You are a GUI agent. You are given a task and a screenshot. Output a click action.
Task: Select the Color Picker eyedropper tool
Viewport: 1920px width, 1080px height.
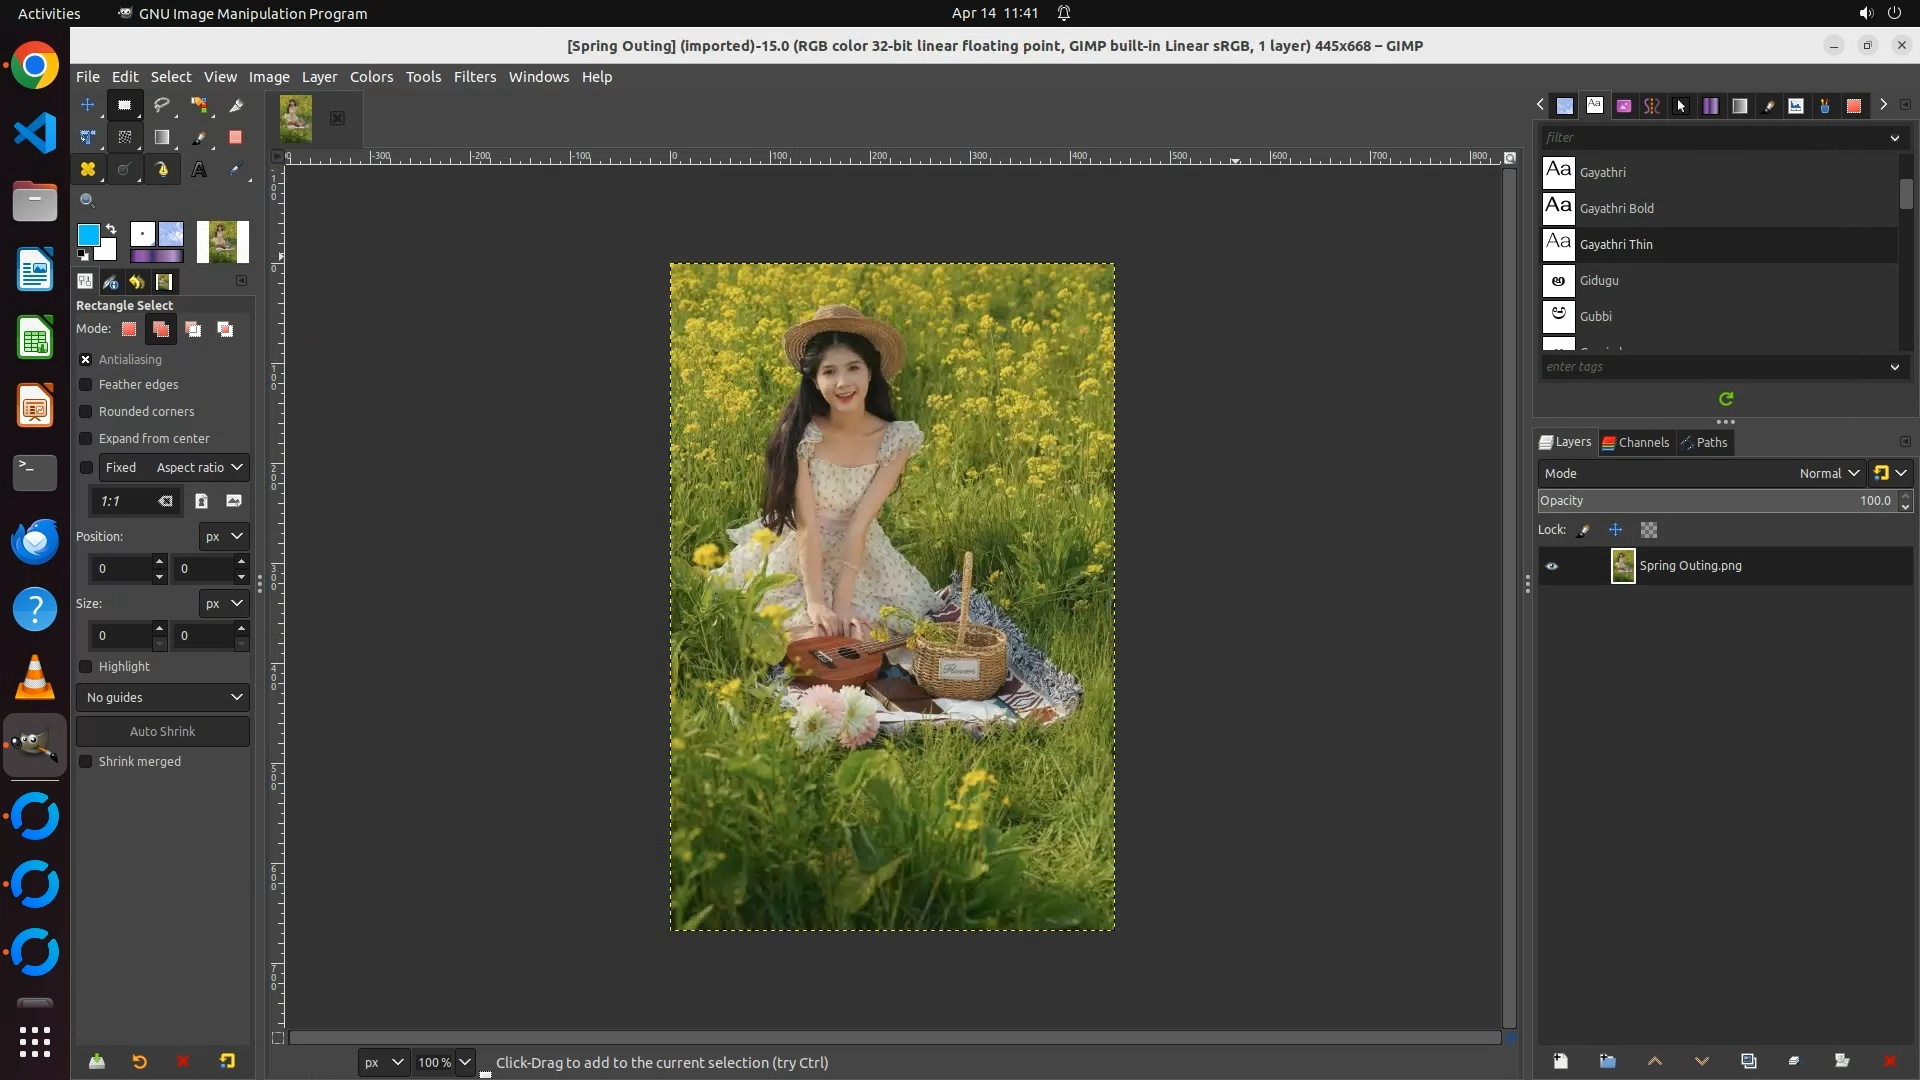point(236,170)
